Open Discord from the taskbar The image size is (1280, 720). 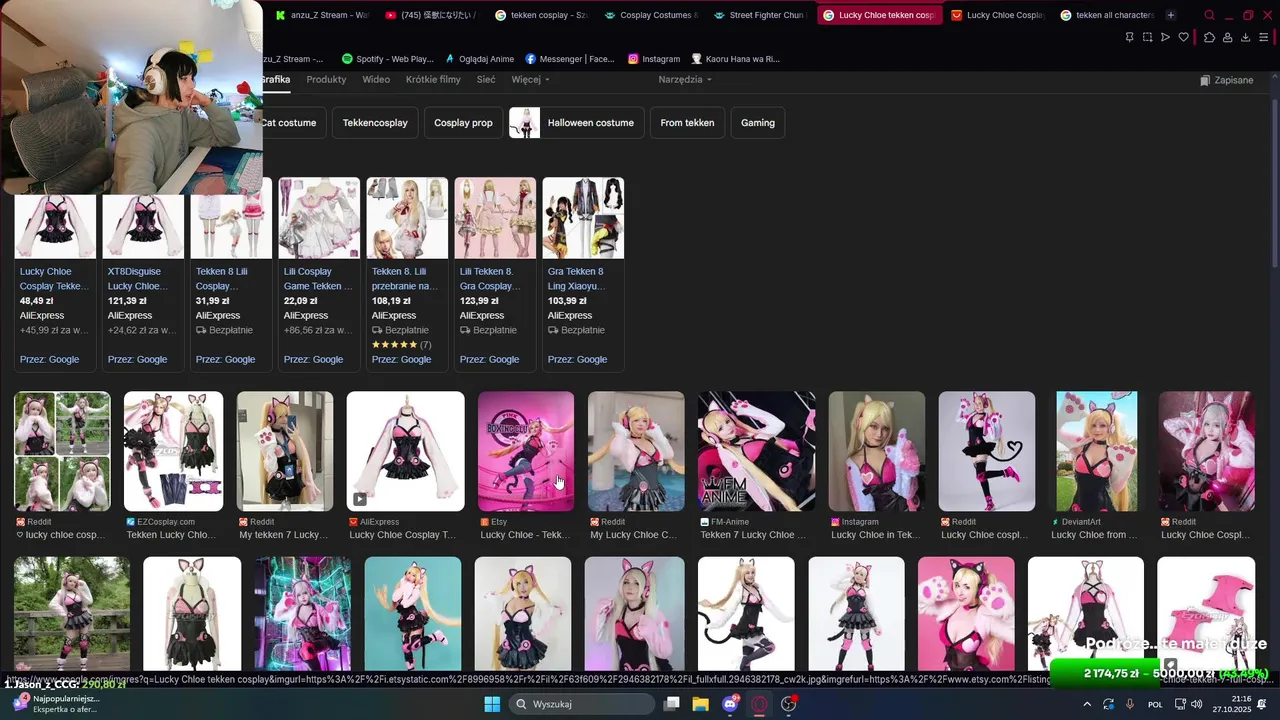pos(730,704)
